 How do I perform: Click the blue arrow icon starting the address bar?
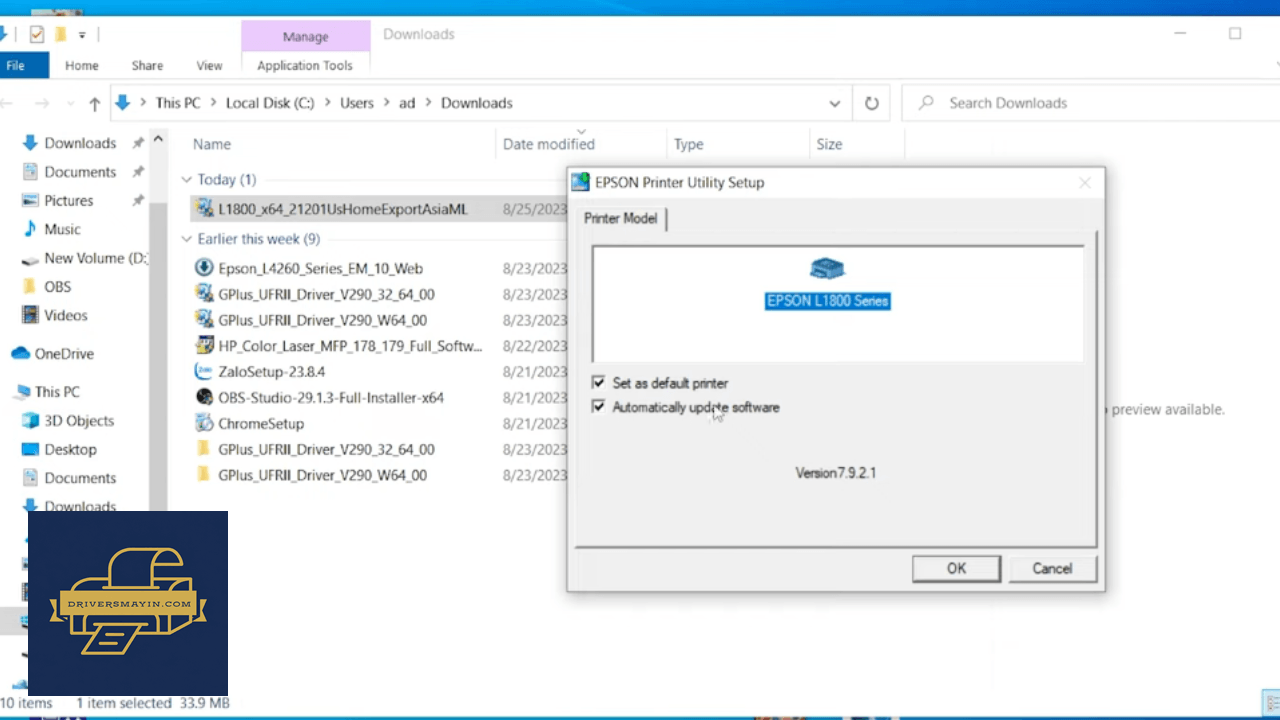[x=123, y=103]
